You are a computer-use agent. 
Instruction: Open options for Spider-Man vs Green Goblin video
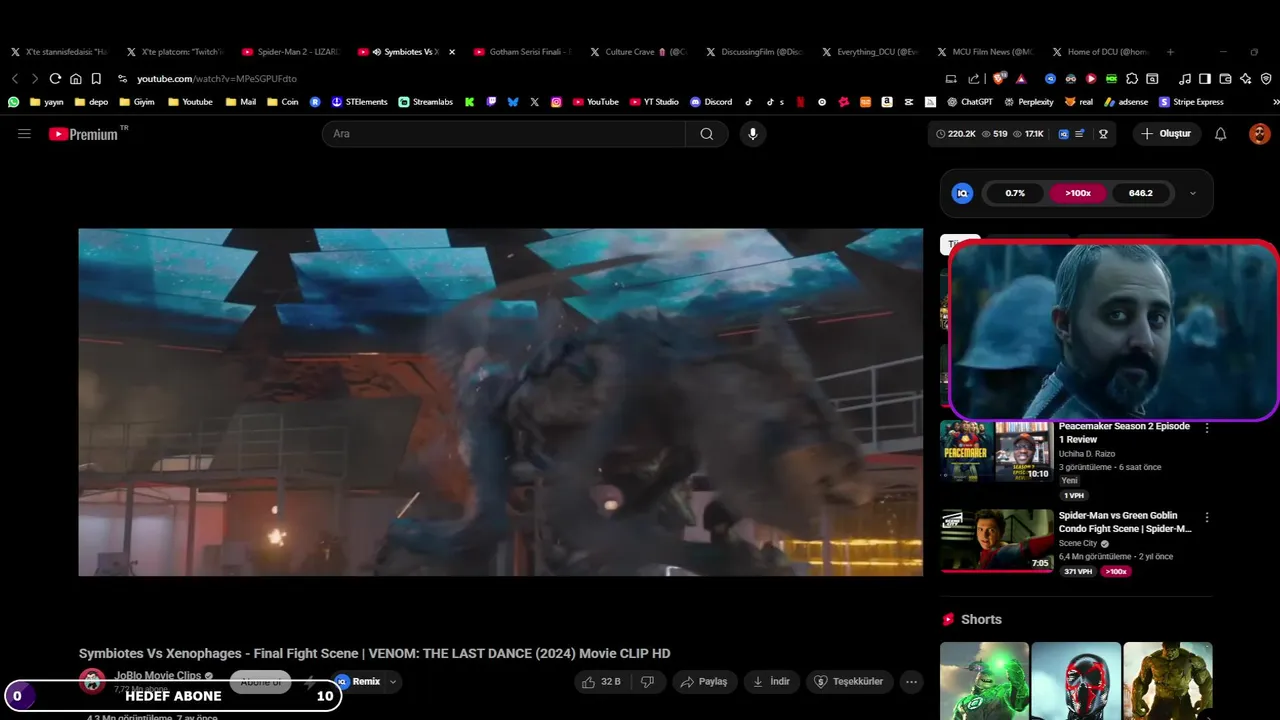point(1207,518)
